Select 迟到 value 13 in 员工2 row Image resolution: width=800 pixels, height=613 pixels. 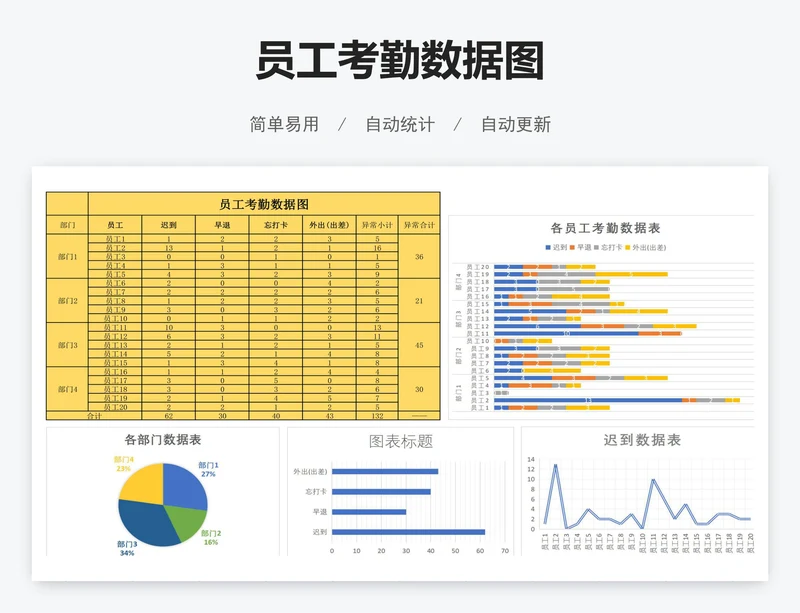168,248
